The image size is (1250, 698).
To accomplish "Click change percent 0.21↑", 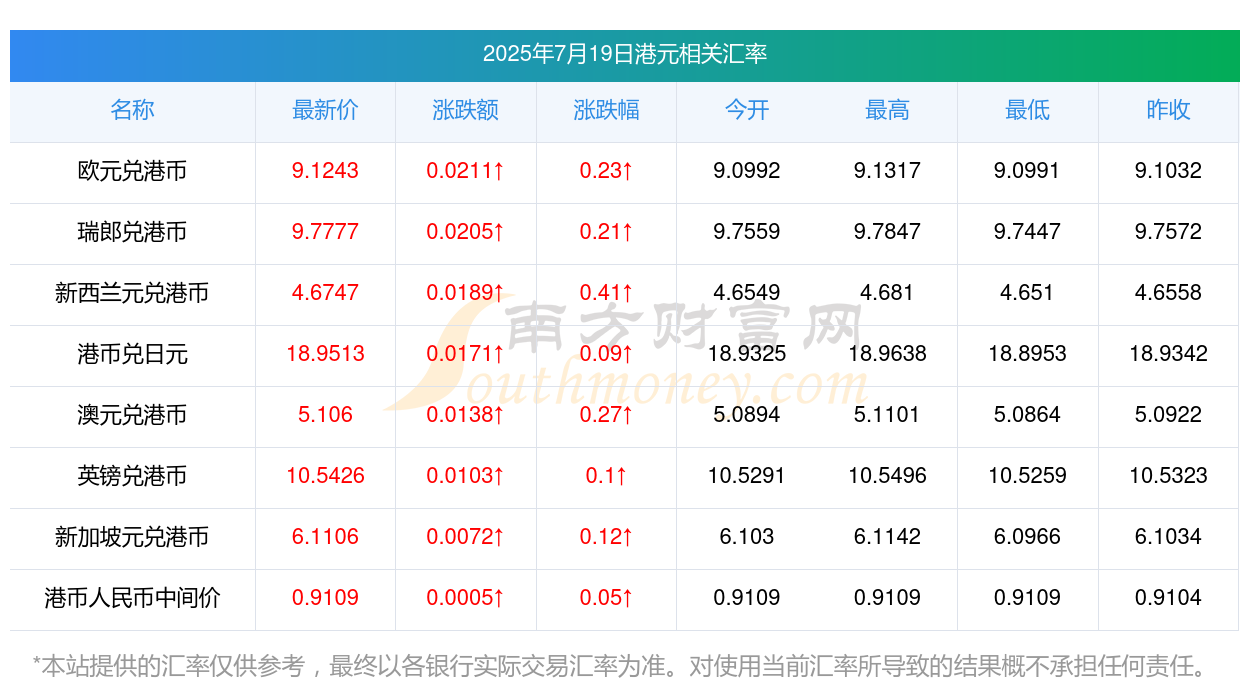I will 606,232.
